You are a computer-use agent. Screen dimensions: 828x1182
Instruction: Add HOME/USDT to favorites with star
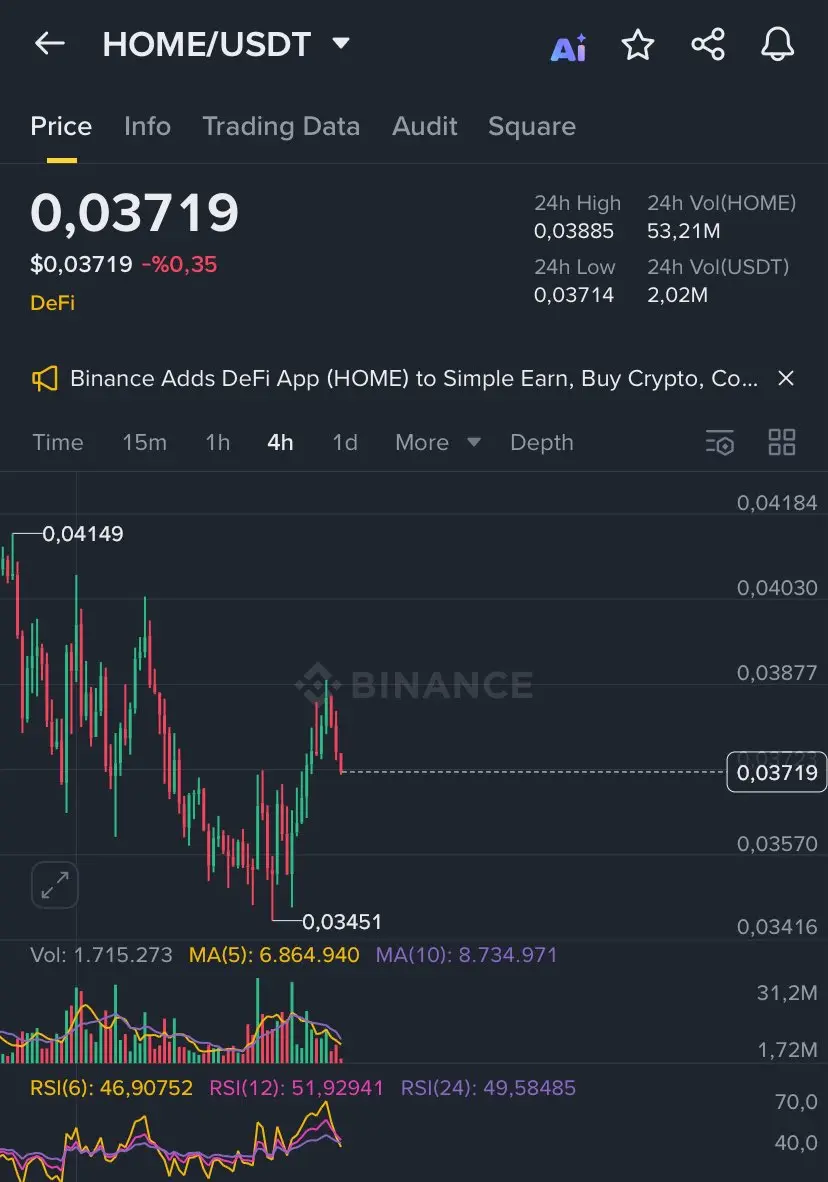pos(637,44)
